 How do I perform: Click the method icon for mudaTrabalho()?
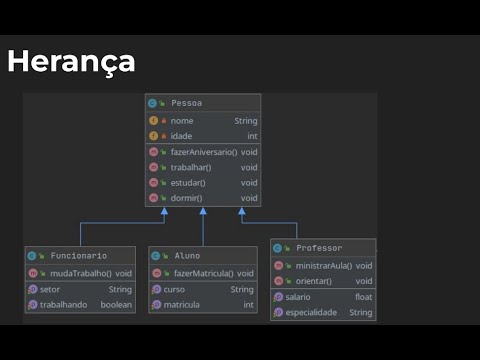(x=33, y=273)
